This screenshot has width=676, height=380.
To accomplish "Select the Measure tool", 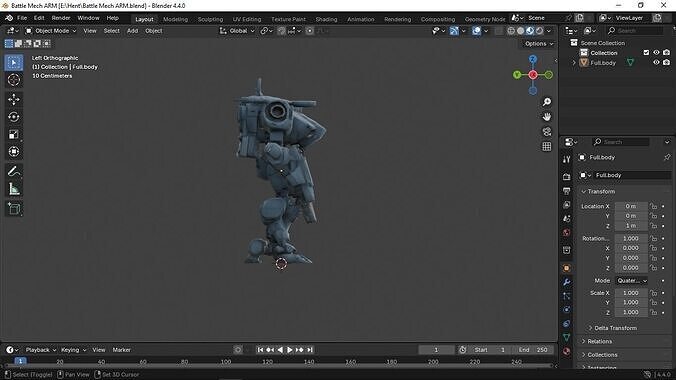I will (x=14, y=189).
